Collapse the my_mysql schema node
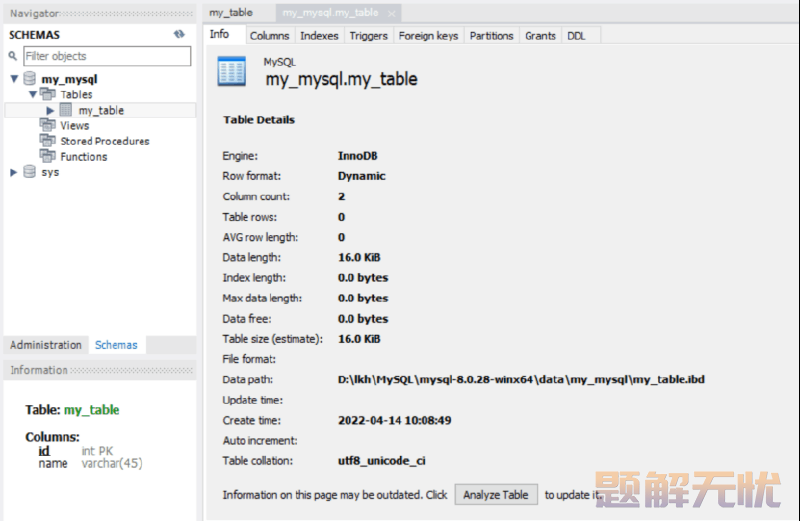Image resolution: width=800 pixels, height=521 pixels. click(14, 79)
